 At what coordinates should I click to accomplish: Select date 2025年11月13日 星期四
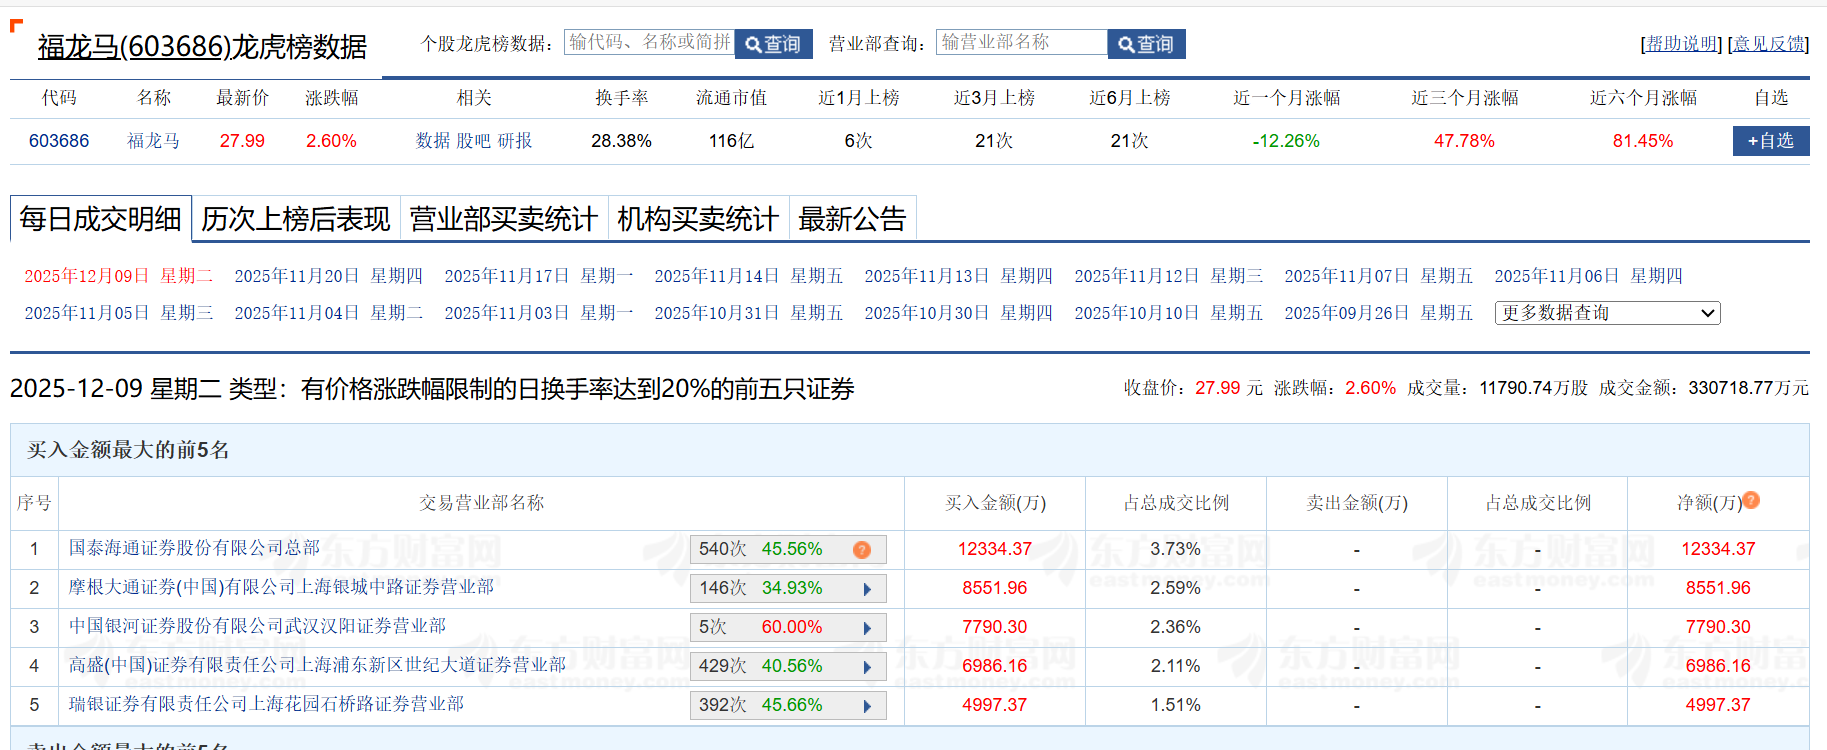[x=959, y=276]
